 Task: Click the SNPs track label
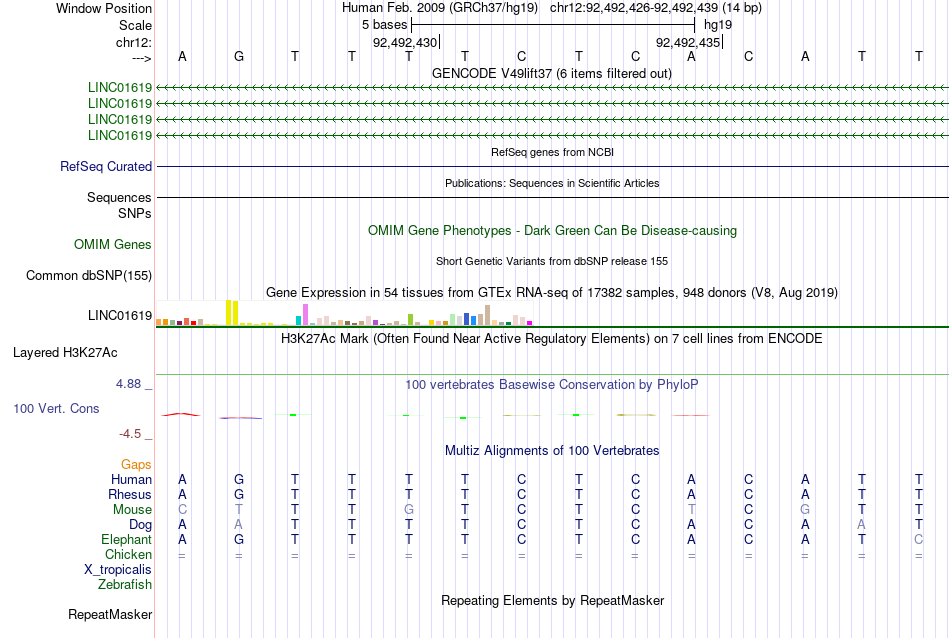point(135,213)
